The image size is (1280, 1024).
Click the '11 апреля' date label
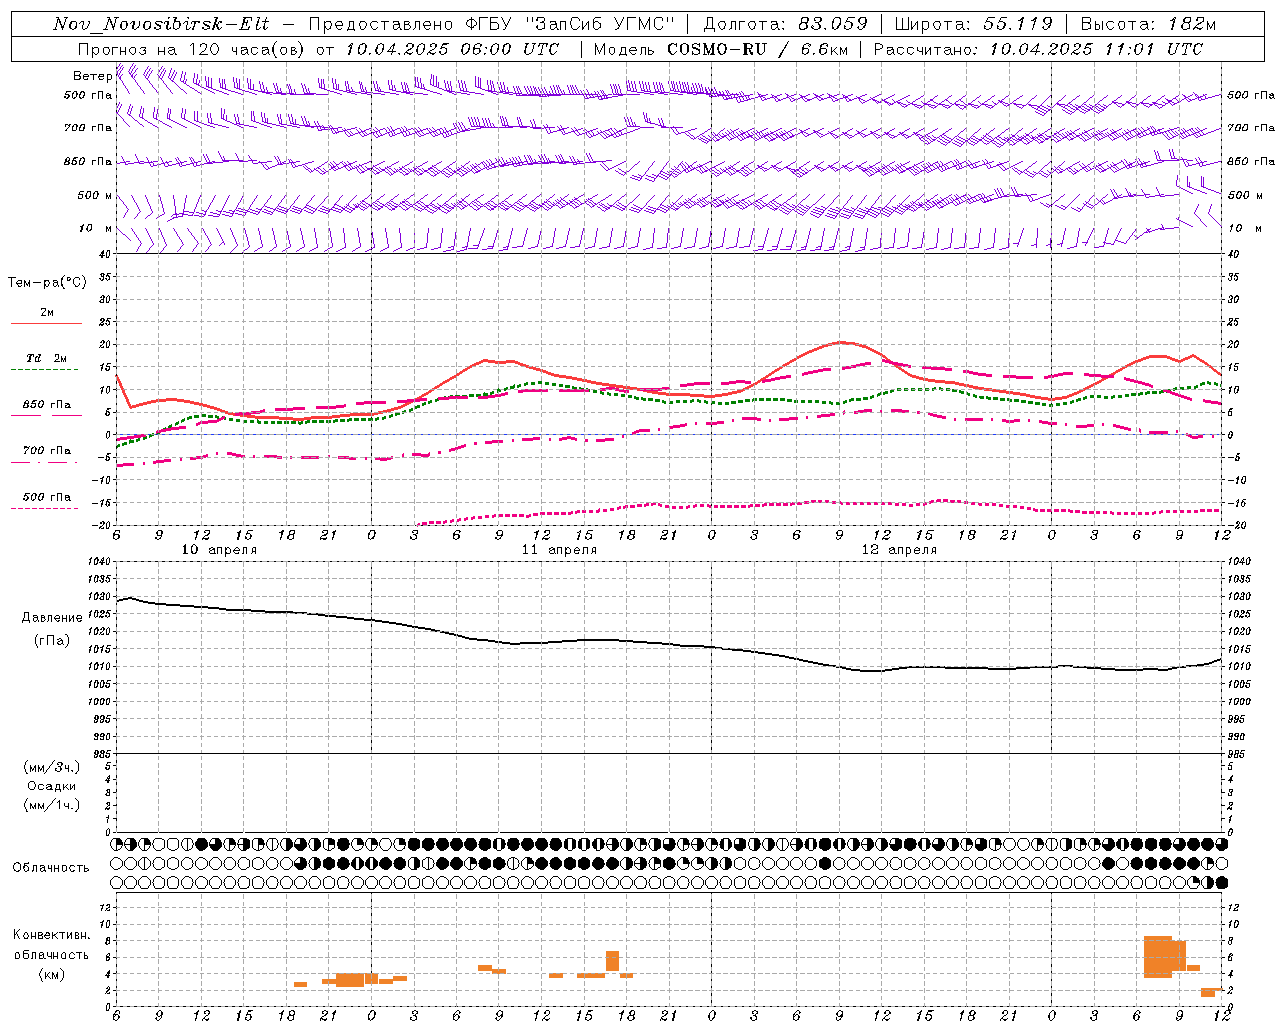point(559,550)
